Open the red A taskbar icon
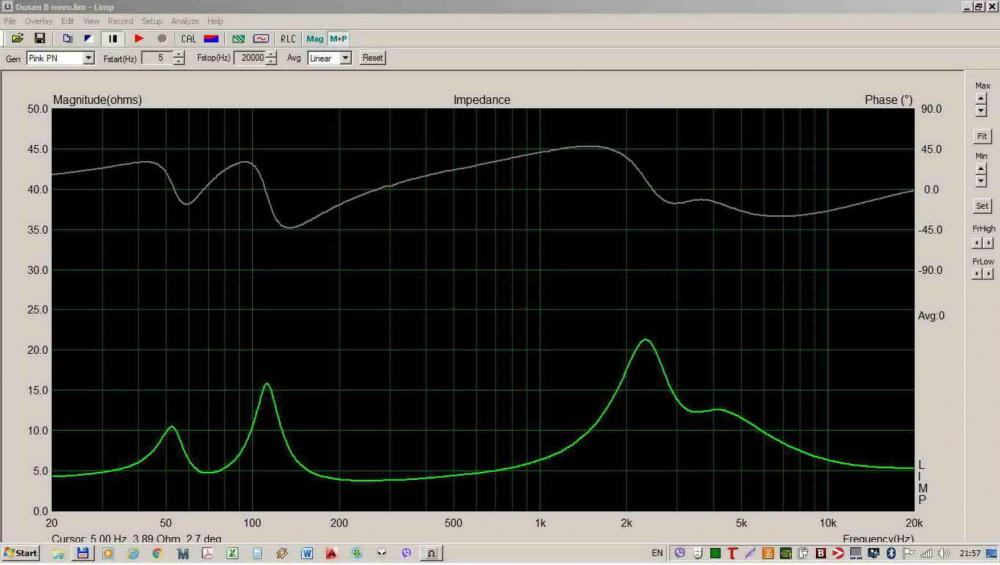1000x565 pixels. click(332, 554)
